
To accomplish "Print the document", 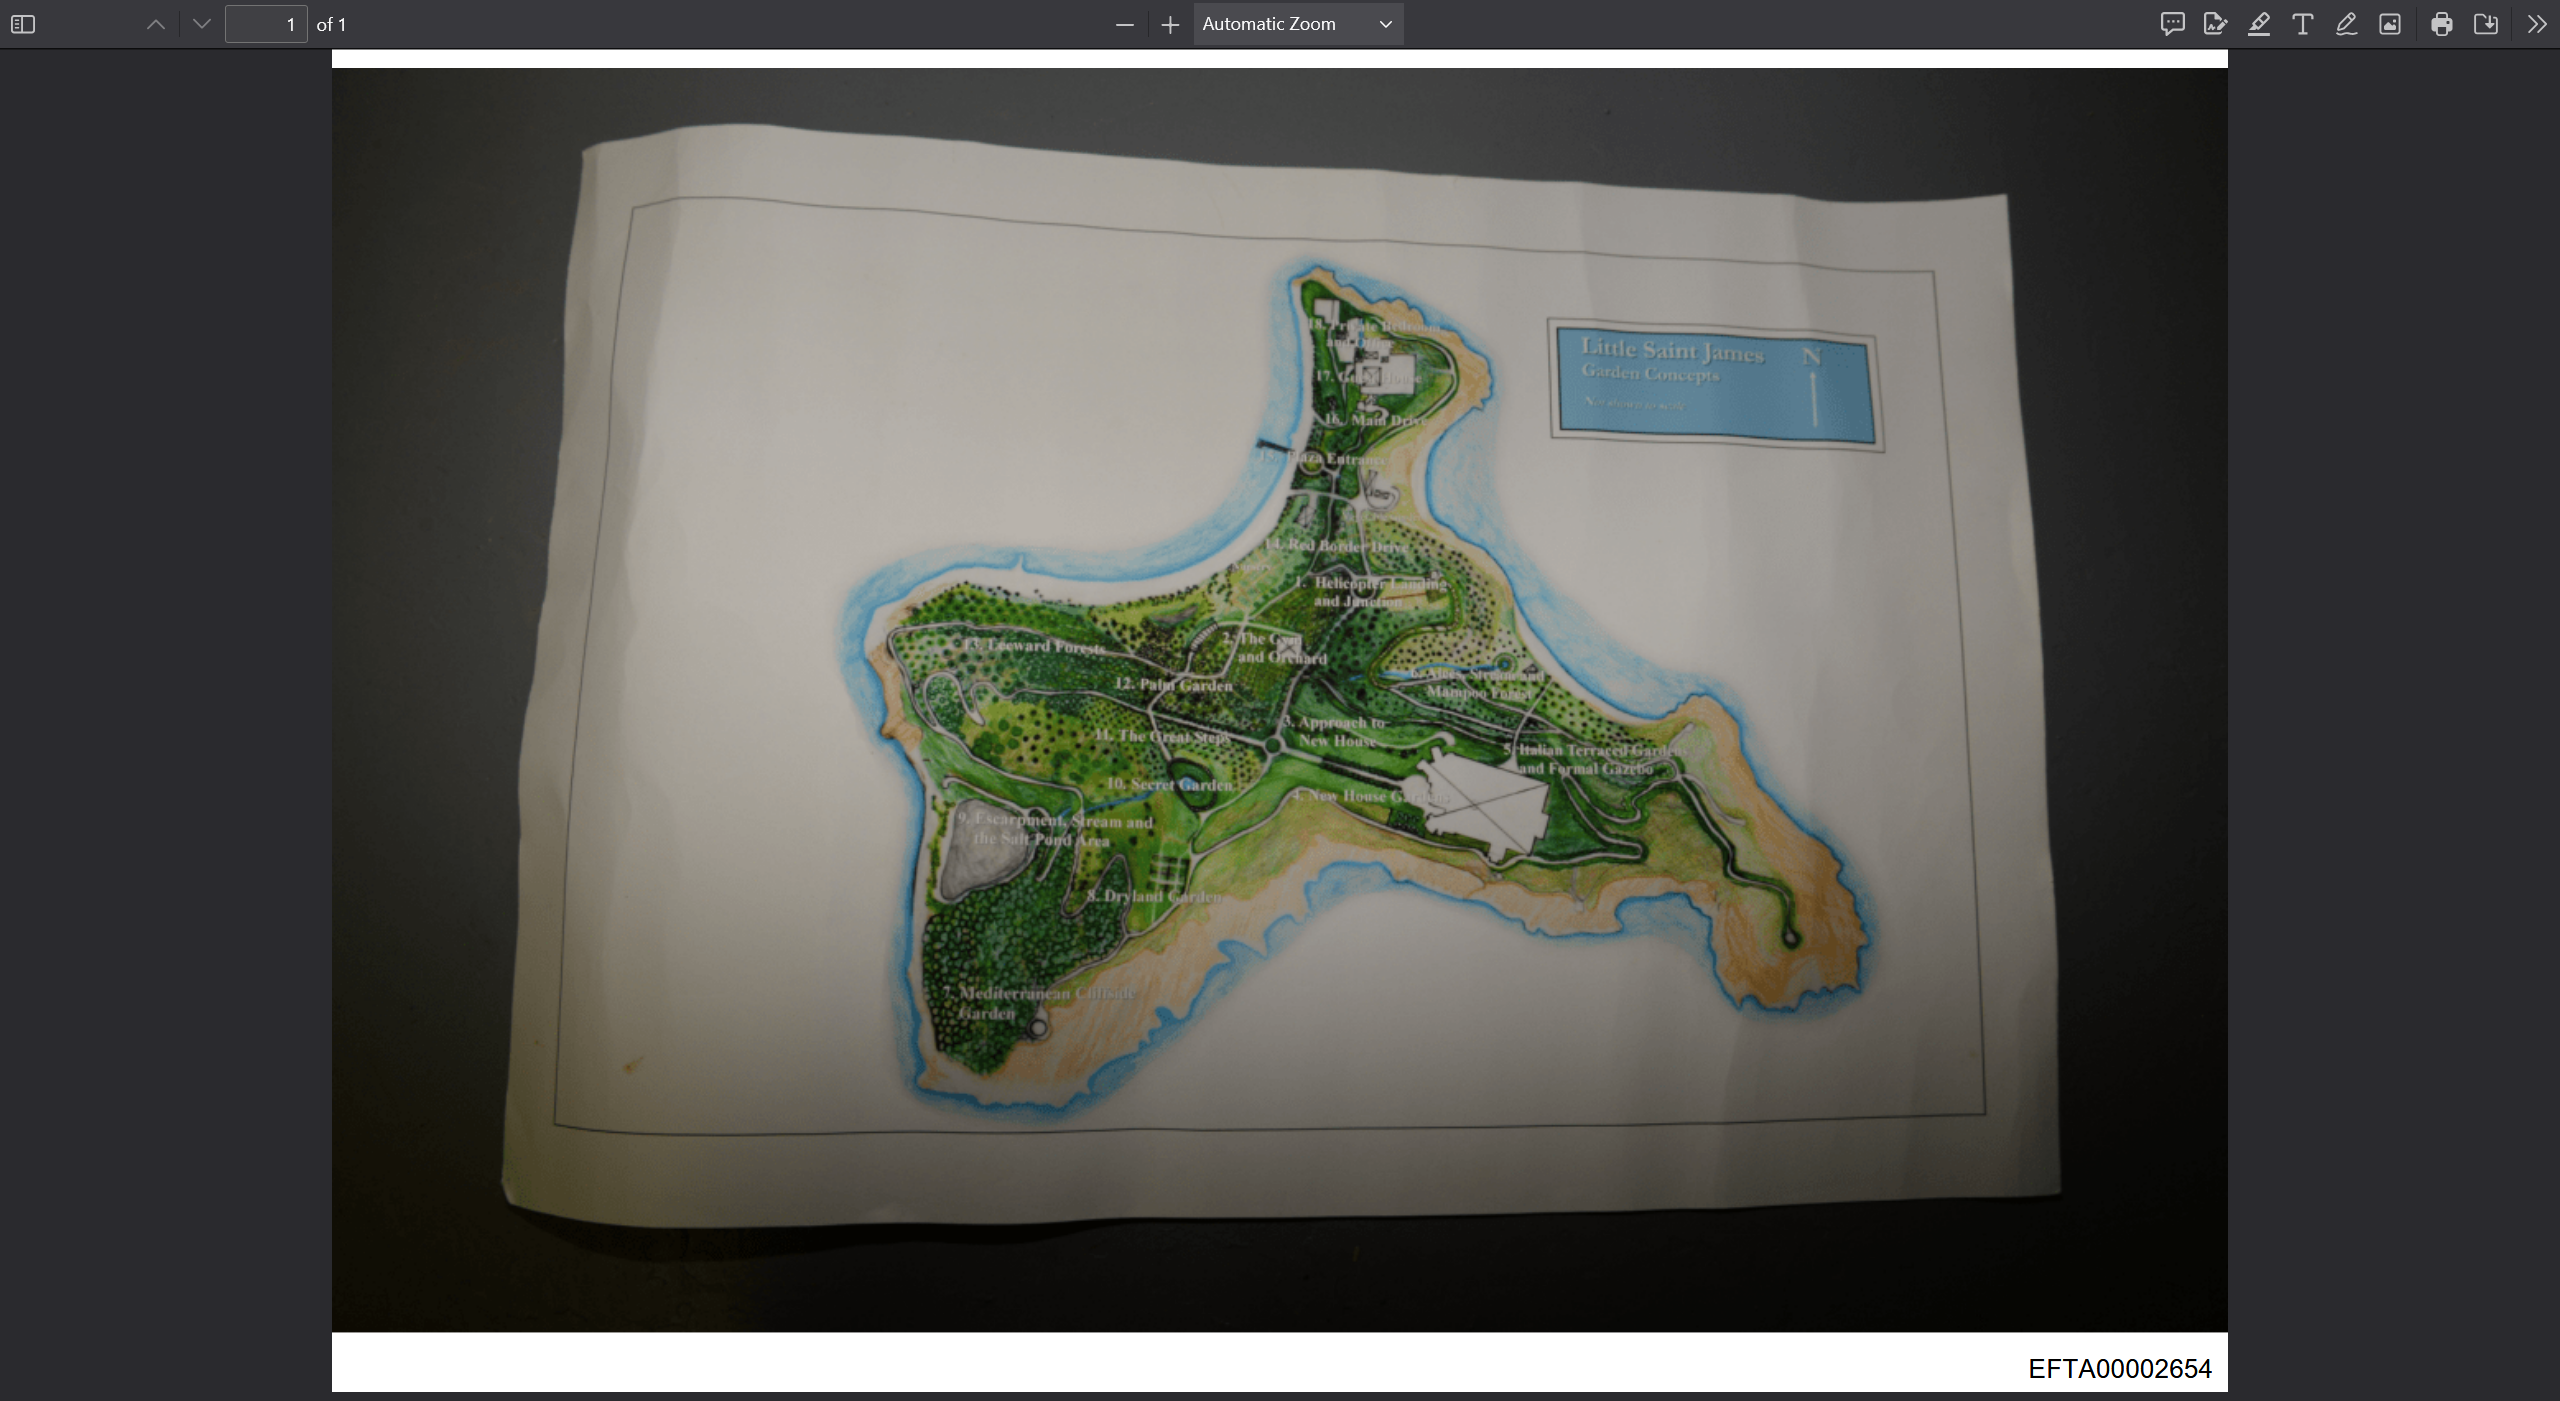I will (2442, 24).
